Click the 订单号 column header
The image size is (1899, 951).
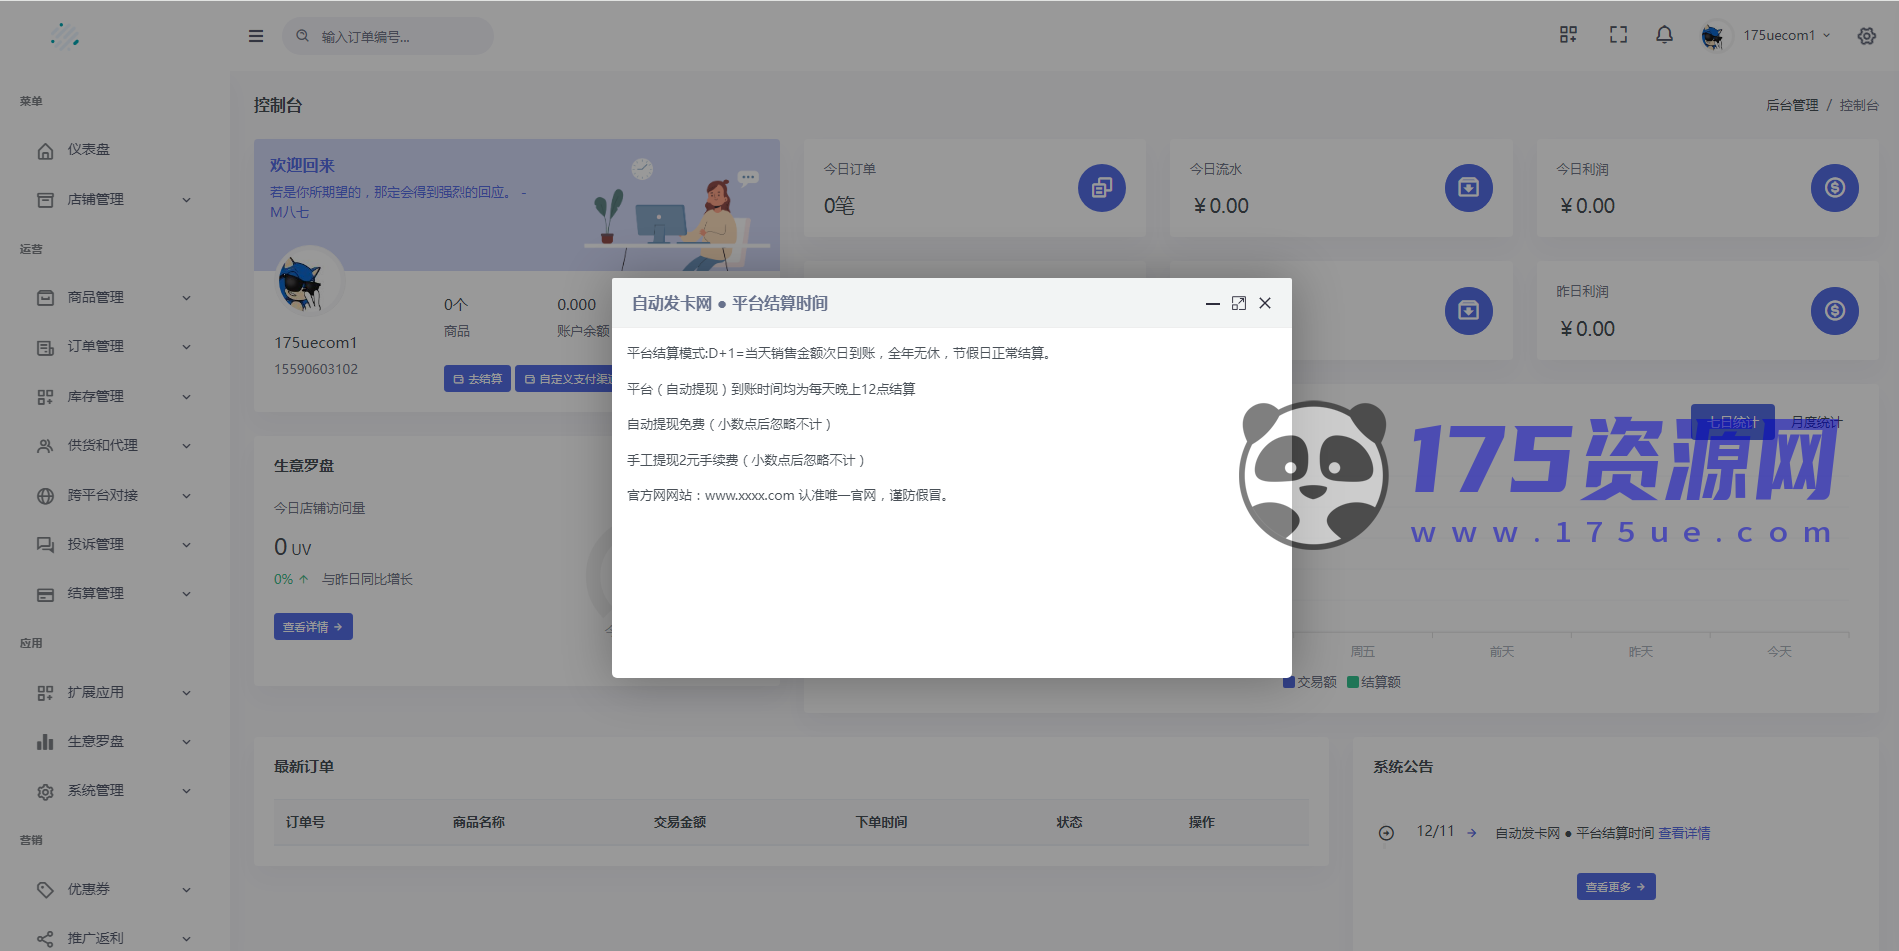click(305, 822)
